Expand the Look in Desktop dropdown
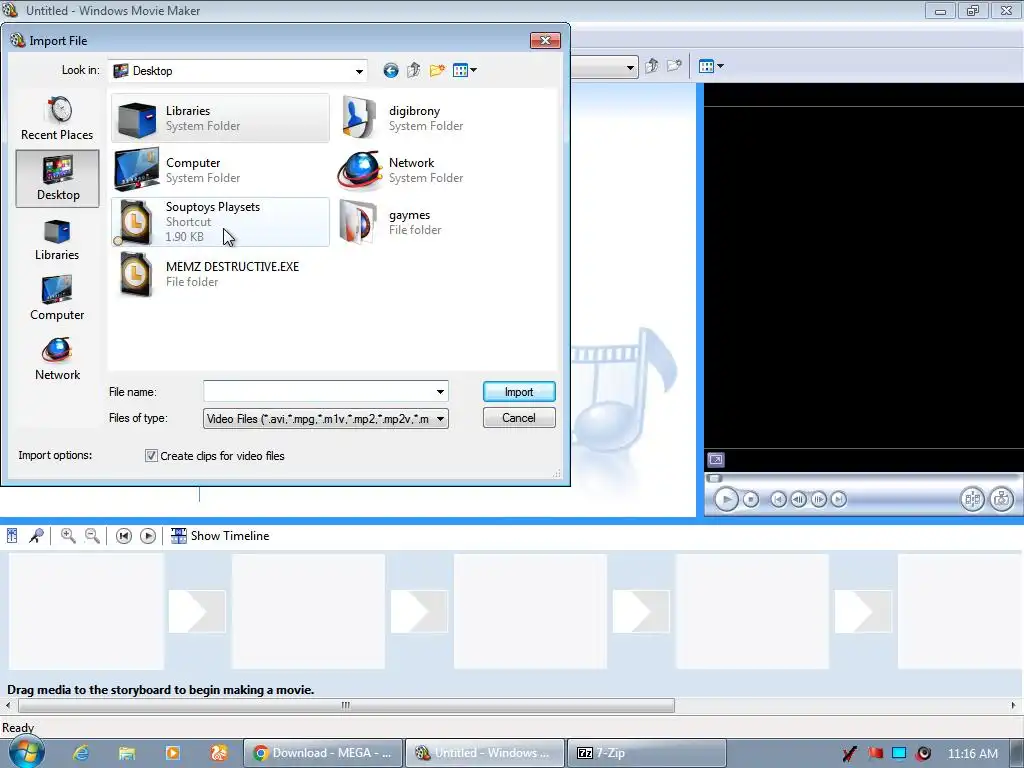The image size is (1024, 768). pos(359,71)
